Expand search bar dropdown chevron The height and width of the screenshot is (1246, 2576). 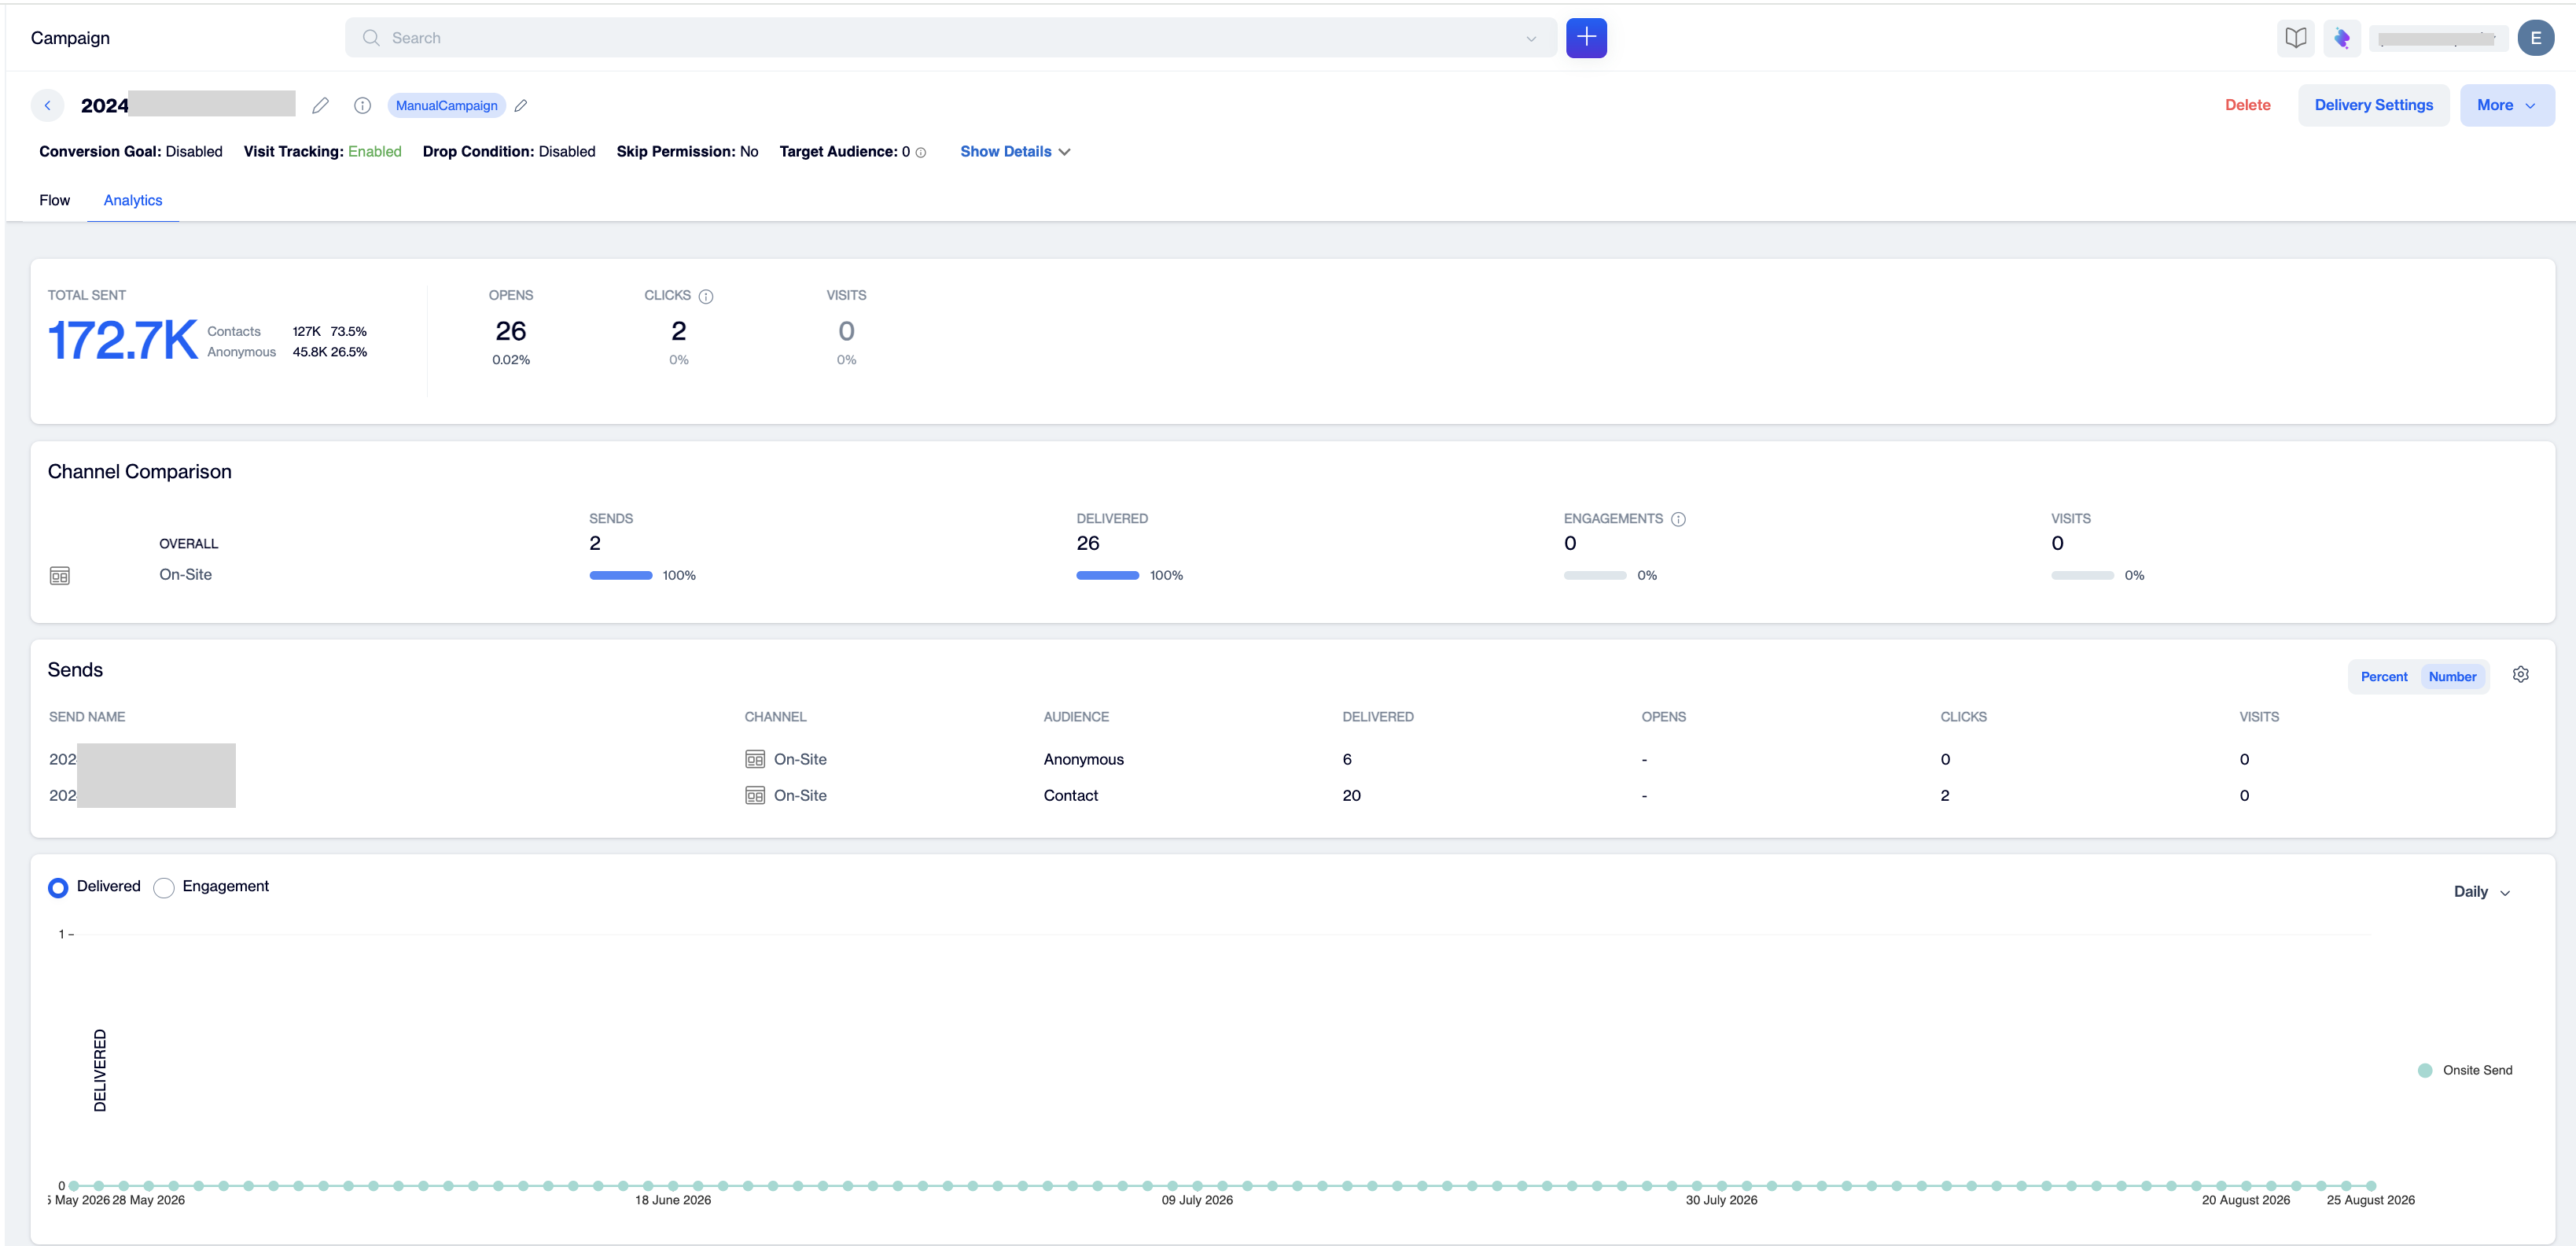[x=1530, y=39]
